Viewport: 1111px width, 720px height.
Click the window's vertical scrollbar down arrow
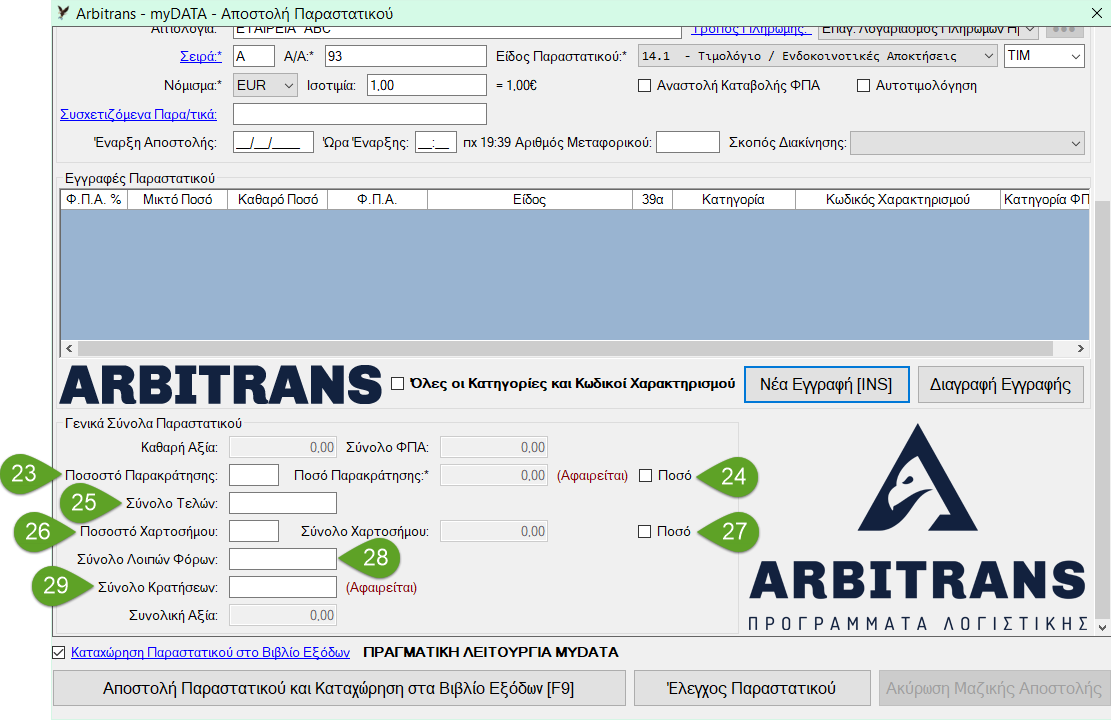pyautogui.click(x=1102, y=627)
